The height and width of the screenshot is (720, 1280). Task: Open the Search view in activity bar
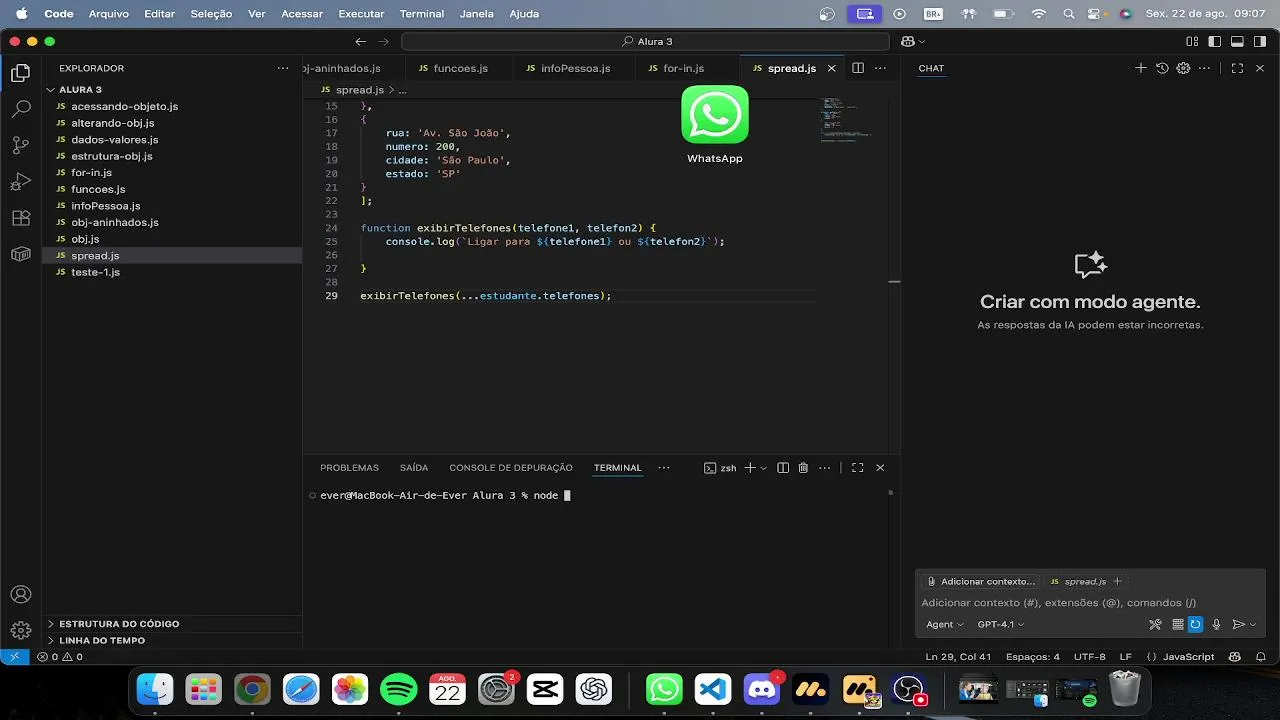coord(20,108)
